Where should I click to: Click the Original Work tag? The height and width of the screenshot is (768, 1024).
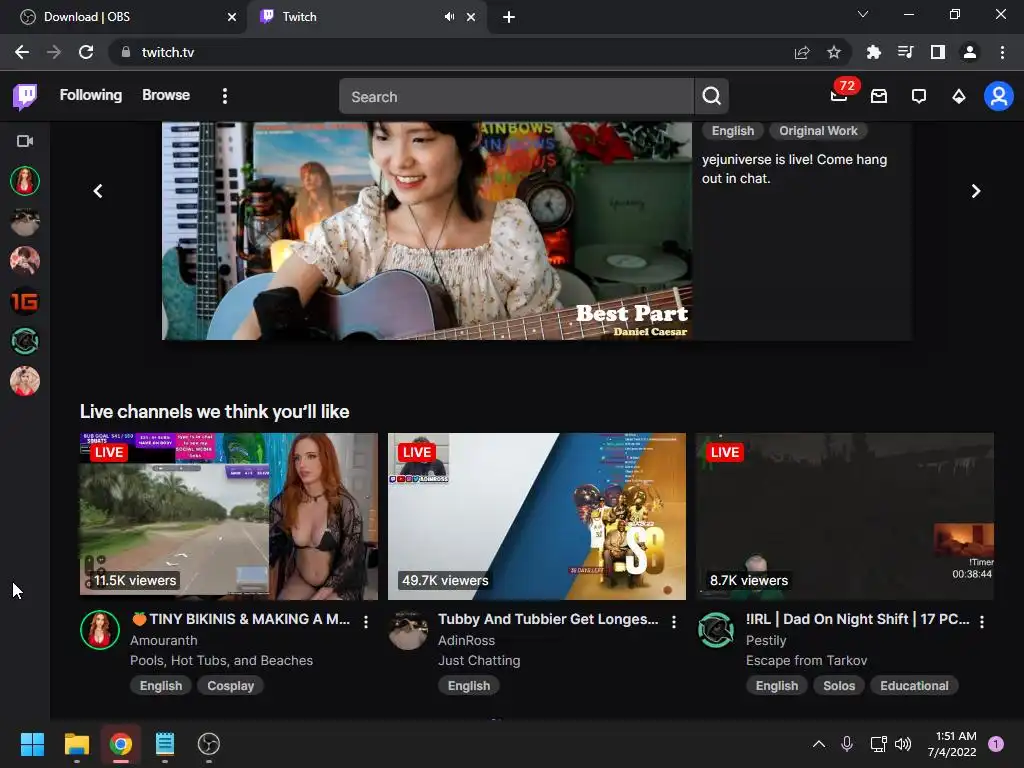(x=818, y=131)
